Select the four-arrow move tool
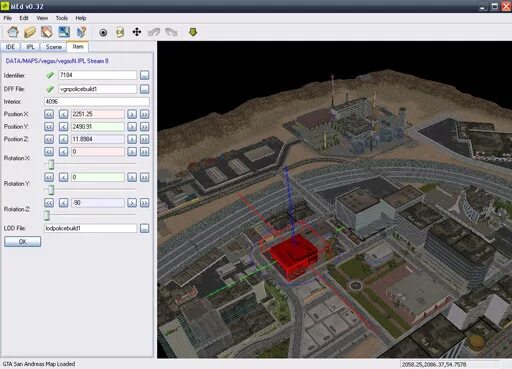The height and width of the screenshot is (369, 512). coord(137,32)
